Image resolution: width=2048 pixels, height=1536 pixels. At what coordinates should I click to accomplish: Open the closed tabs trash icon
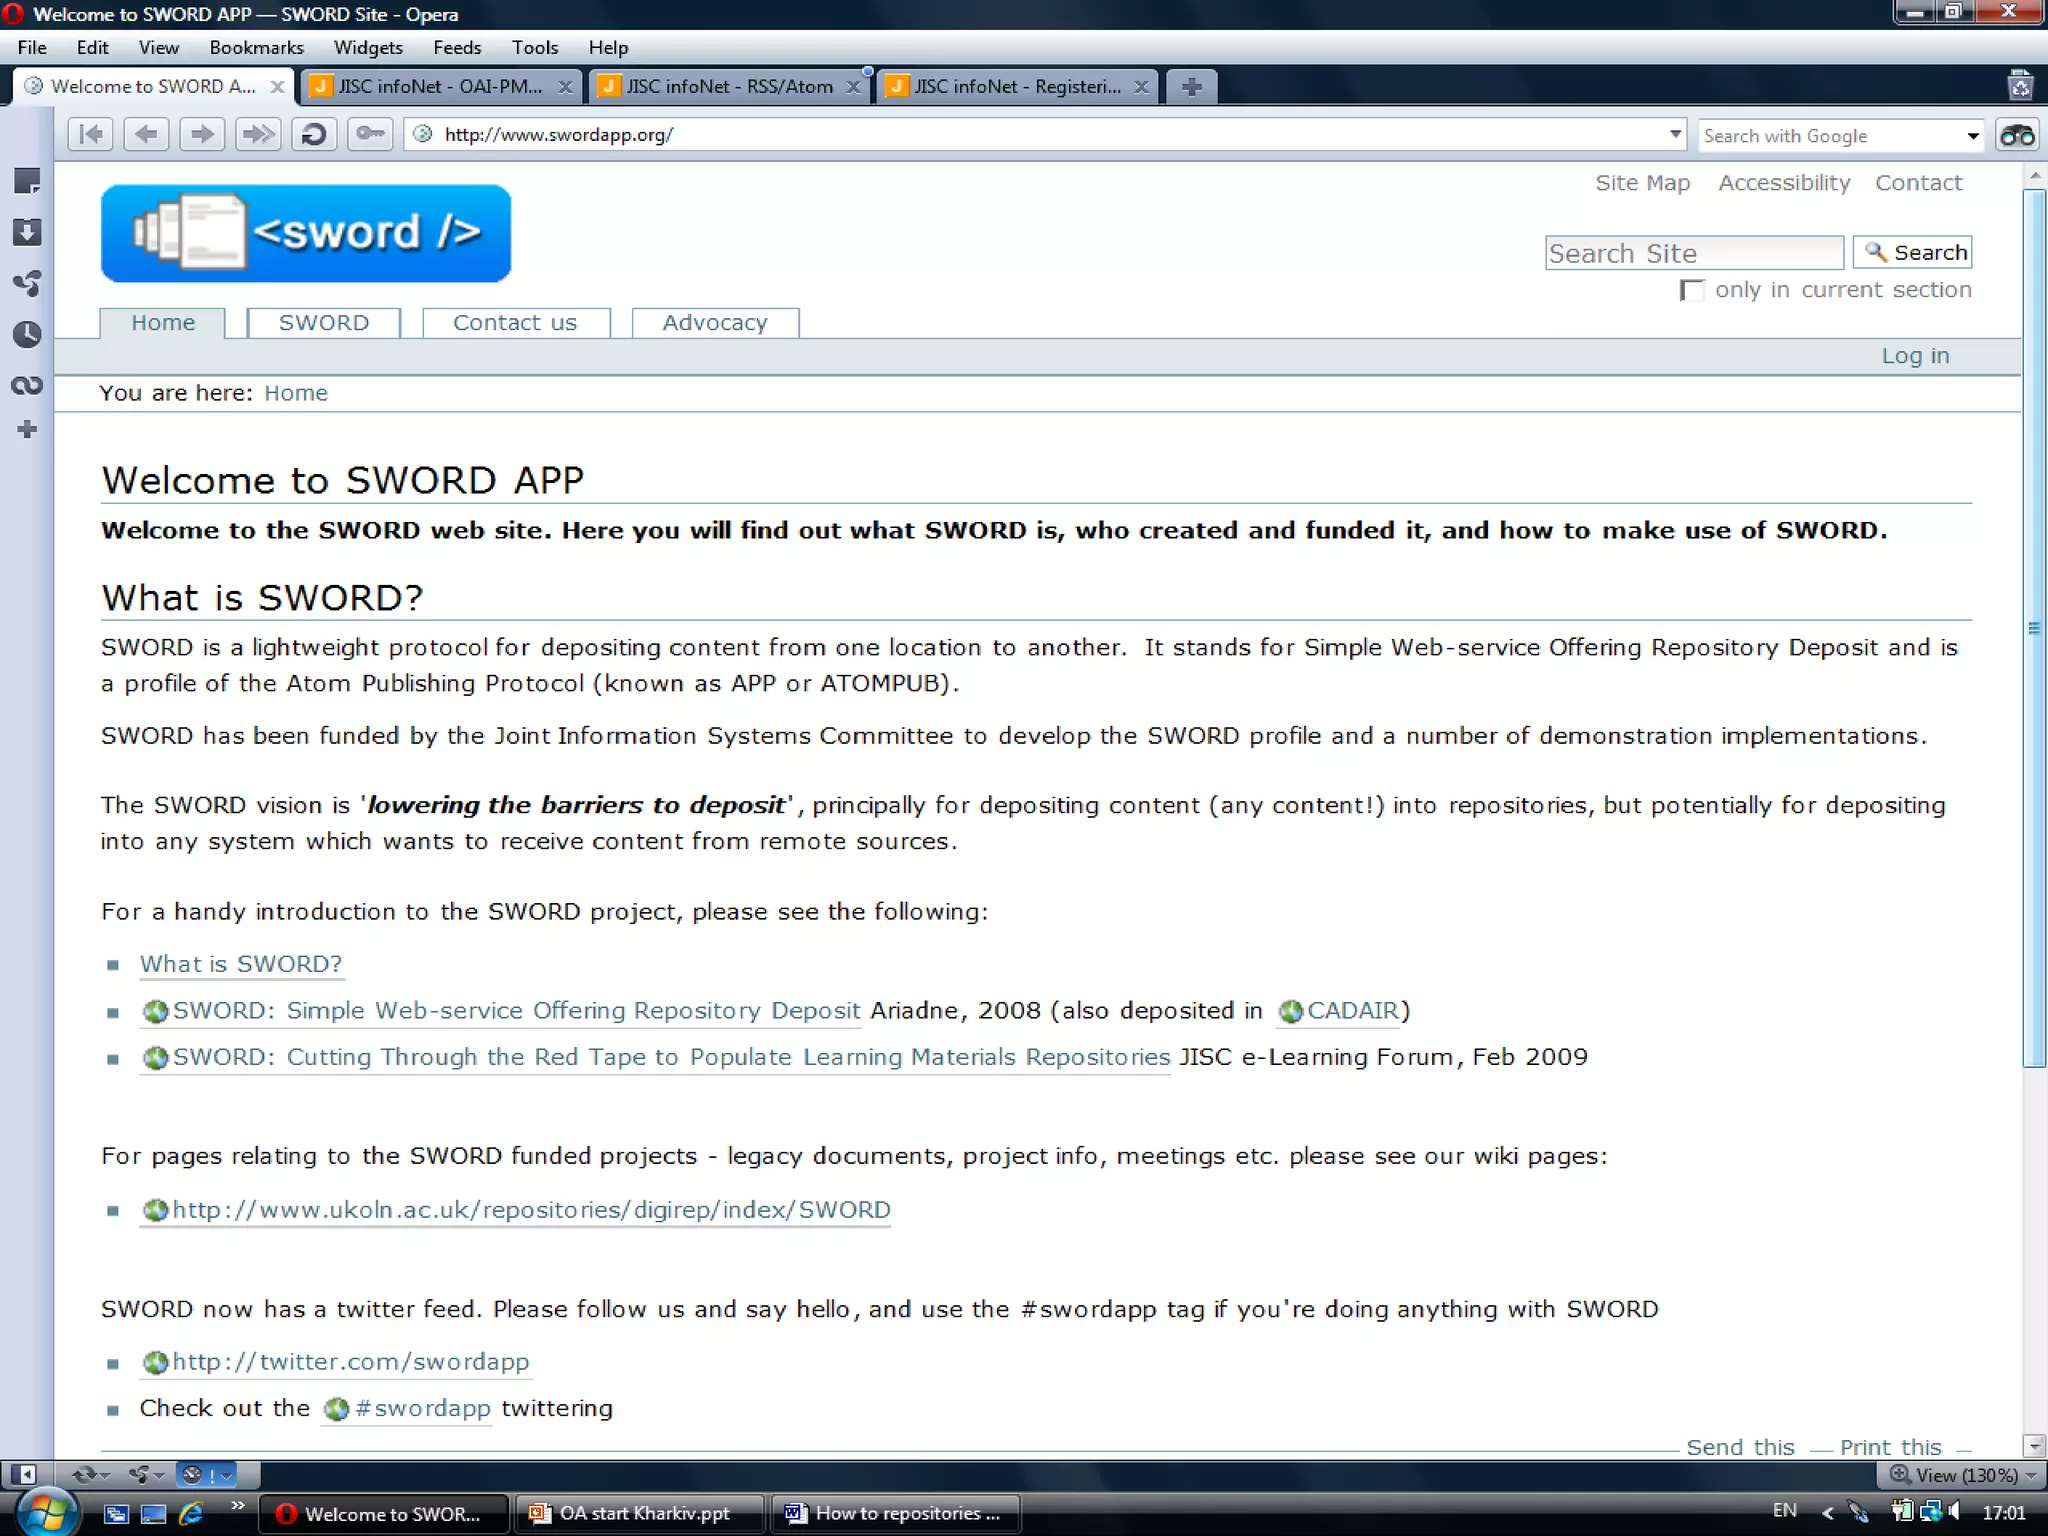[2020, 86]
